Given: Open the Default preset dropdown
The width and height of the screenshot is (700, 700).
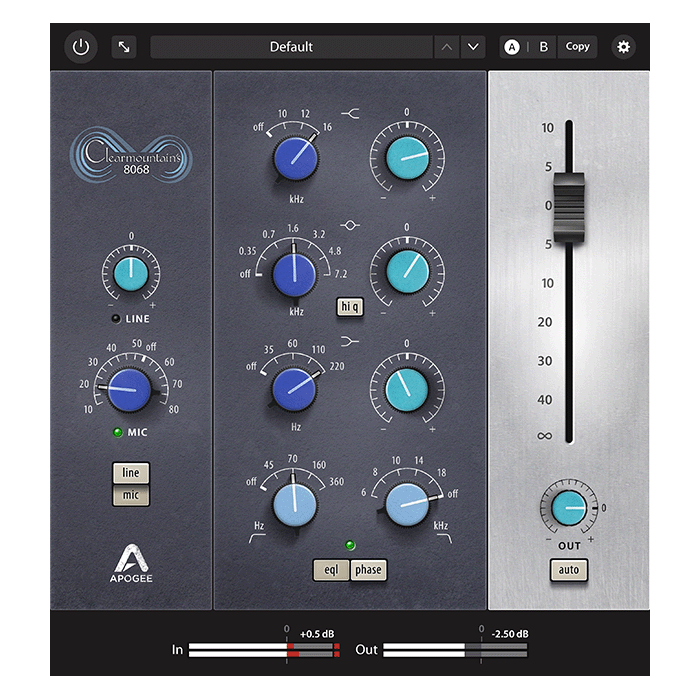Looking at the screenshot, I should tap(291, 47).
